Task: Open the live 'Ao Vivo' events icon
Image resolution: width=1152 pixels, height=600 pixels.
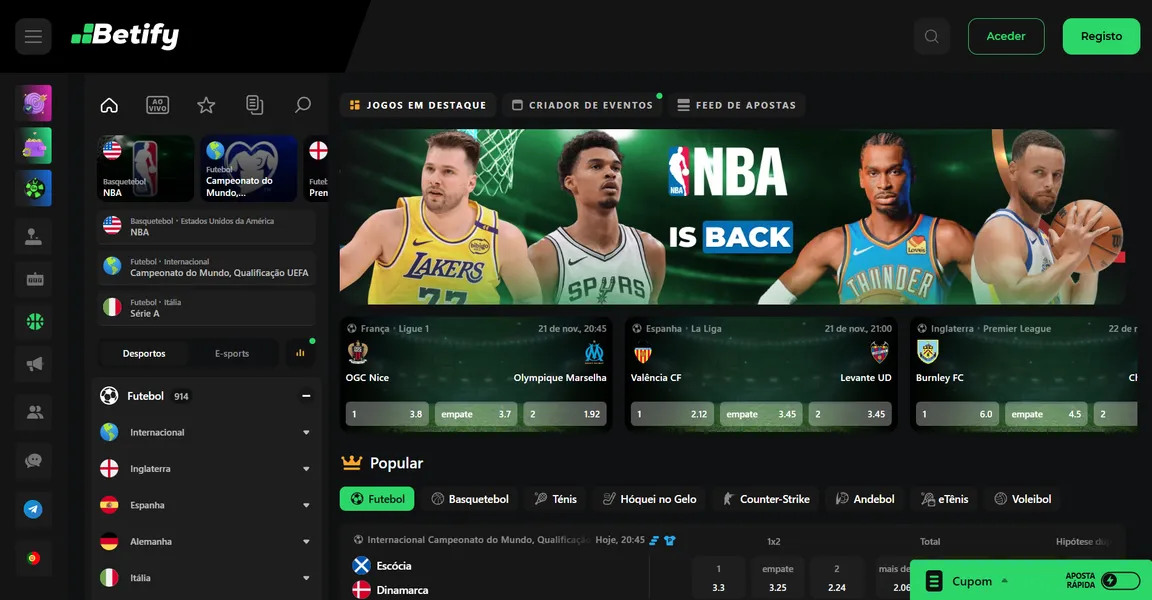Action: pyautogui.click(x=157, y=105)
